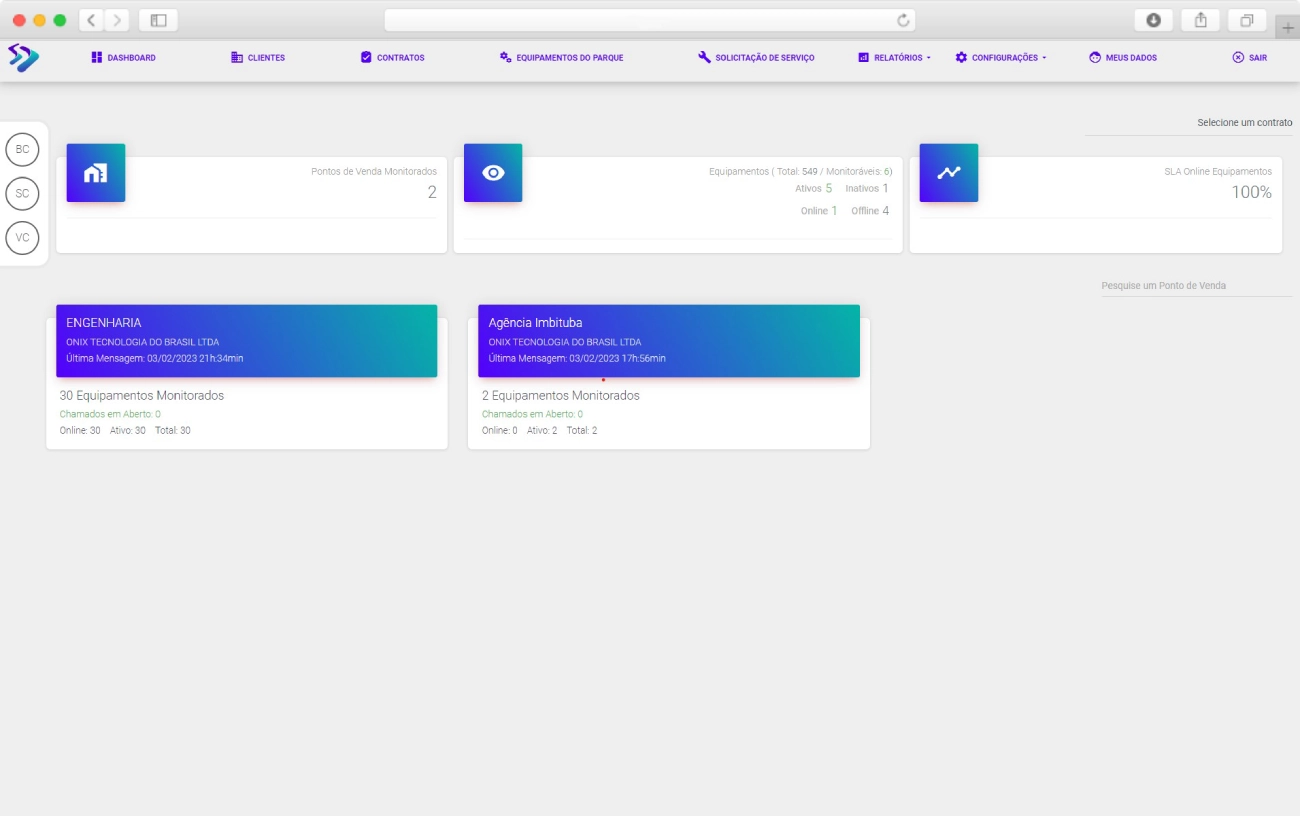Viewport: 1300px width, 816px height.
Task: Toggle the browser sidebar button
Action: click(158, 20)
